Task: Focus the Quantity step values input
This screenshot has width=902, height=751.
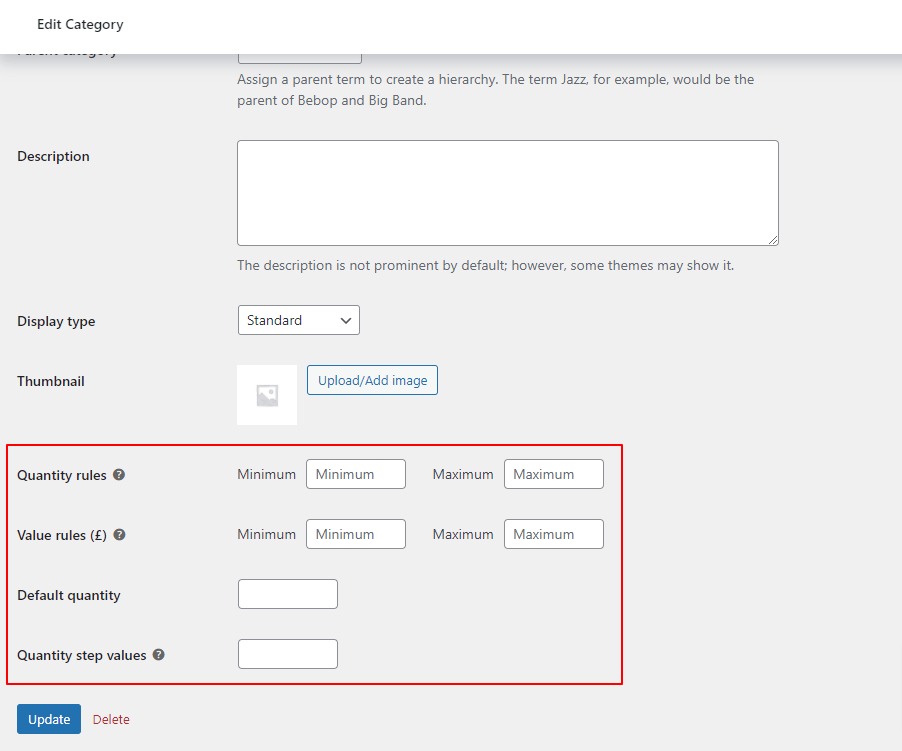Action: (x=287, y=653)
